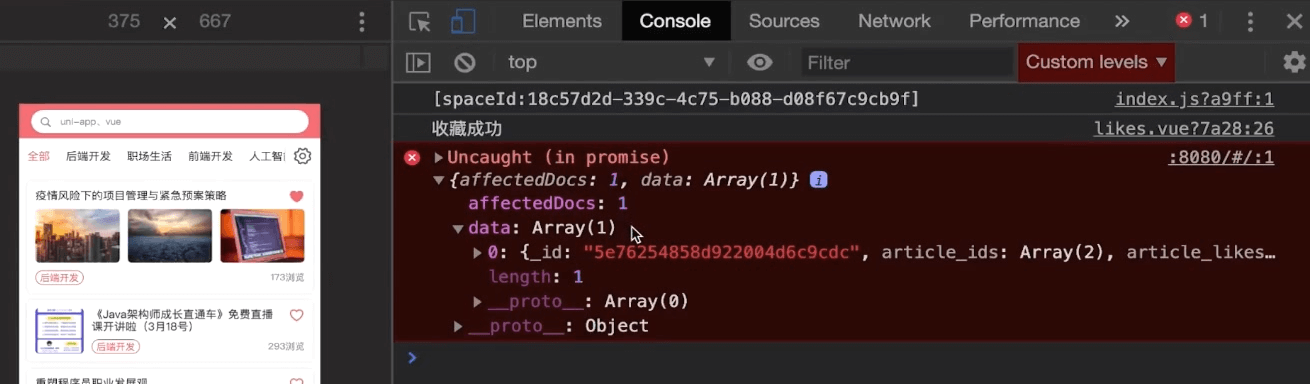This screenshot has width=1310, height=384.
Task: Clear the console with the ban icon
Action: point(465,62)
